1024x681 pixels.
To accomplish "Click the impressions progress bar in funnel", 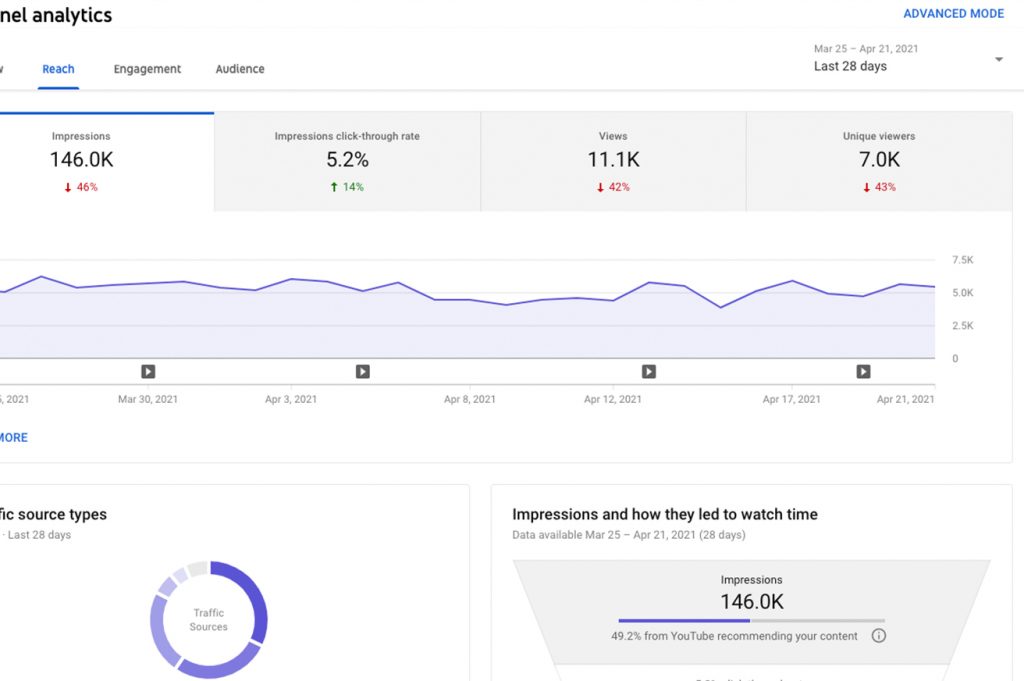I will pyautogui.click(x=751, y=620).
